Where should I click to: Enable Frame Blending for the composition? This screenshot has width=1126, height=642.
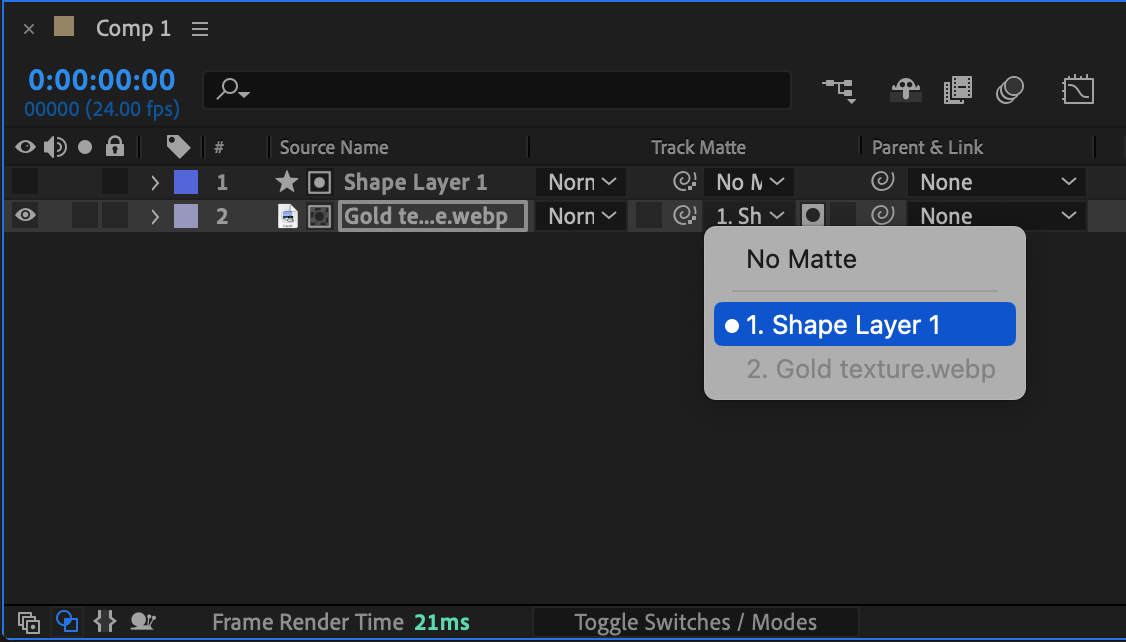957,91
